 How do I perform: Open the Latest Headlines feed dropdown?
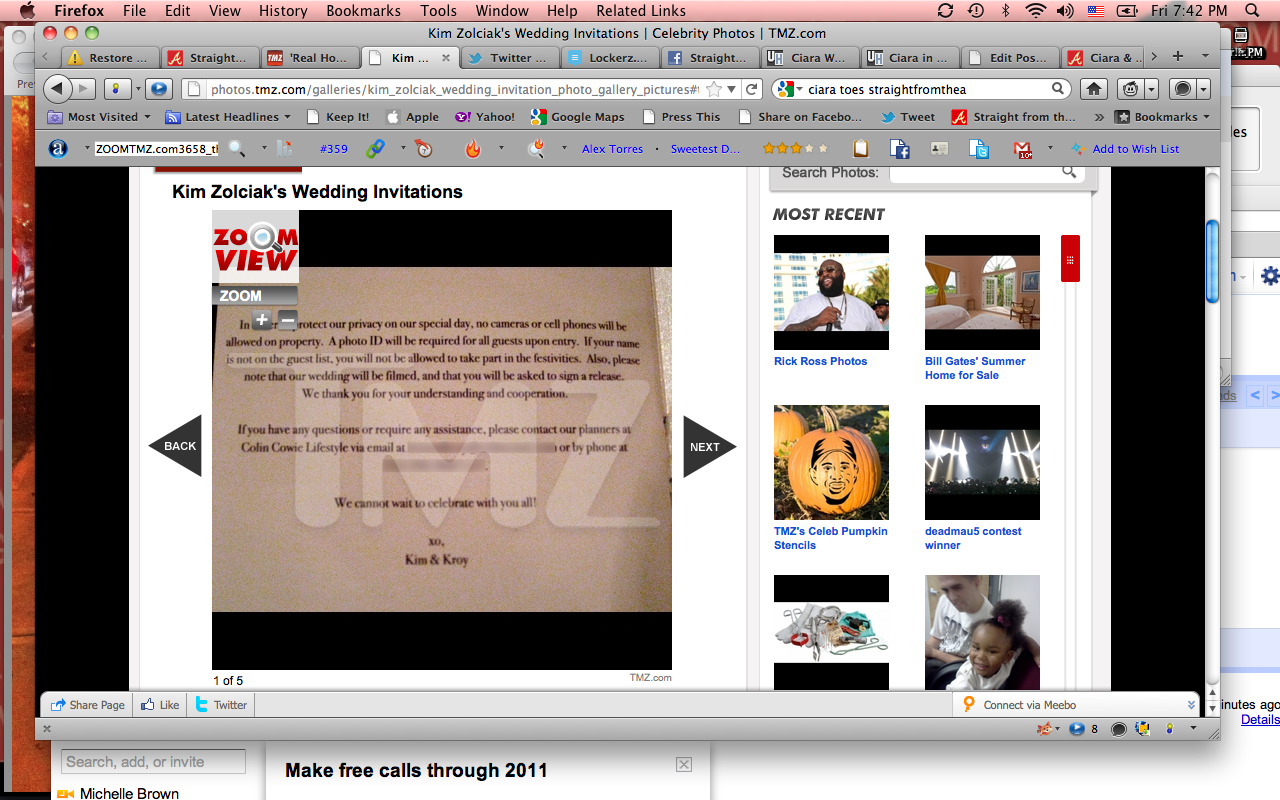click(229, 117)
